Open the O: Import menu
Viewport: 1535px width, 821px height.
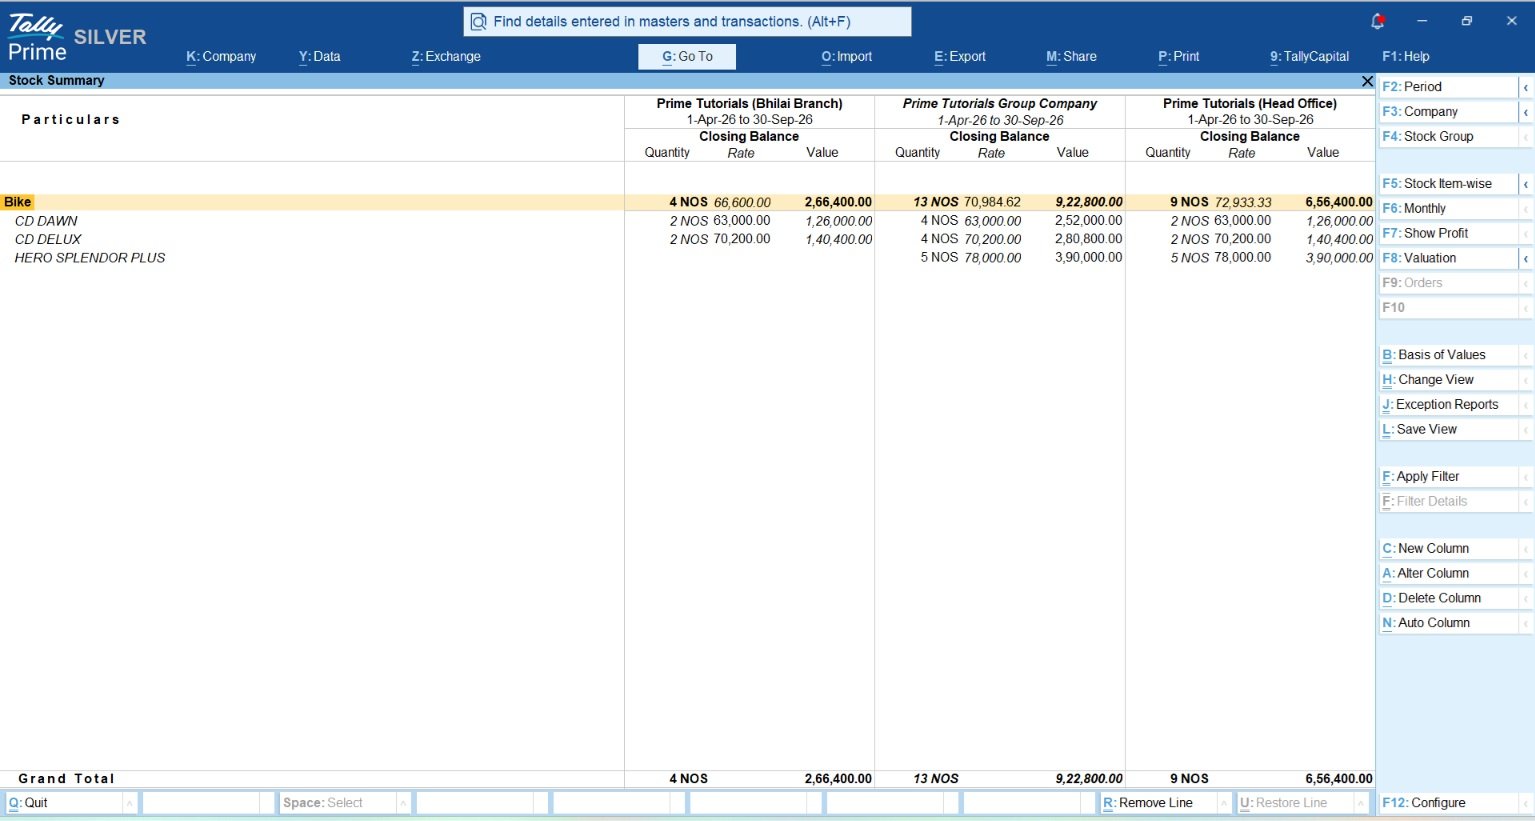[846, 57]
